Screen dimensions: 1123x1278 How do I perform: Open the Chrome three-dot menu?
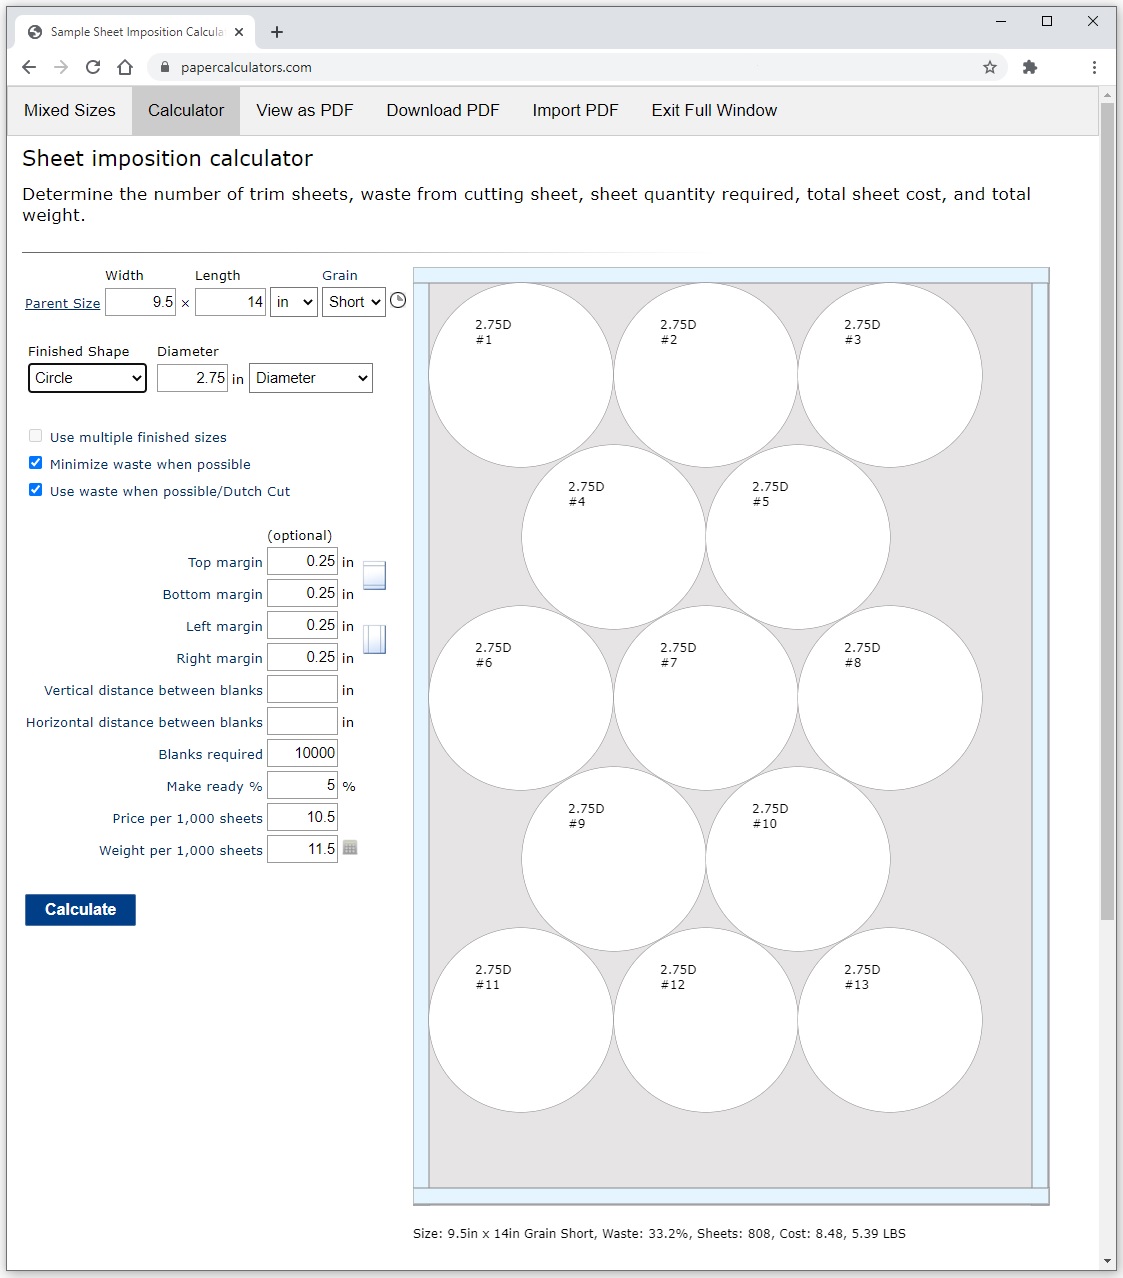tap(1094, 67)
